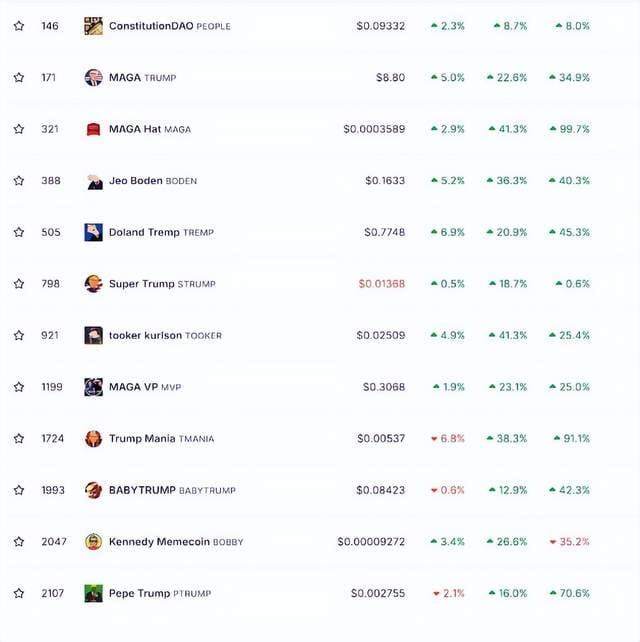
Task: Click the red Super Trump price $0.01368
Action: (x=382, y=284)
